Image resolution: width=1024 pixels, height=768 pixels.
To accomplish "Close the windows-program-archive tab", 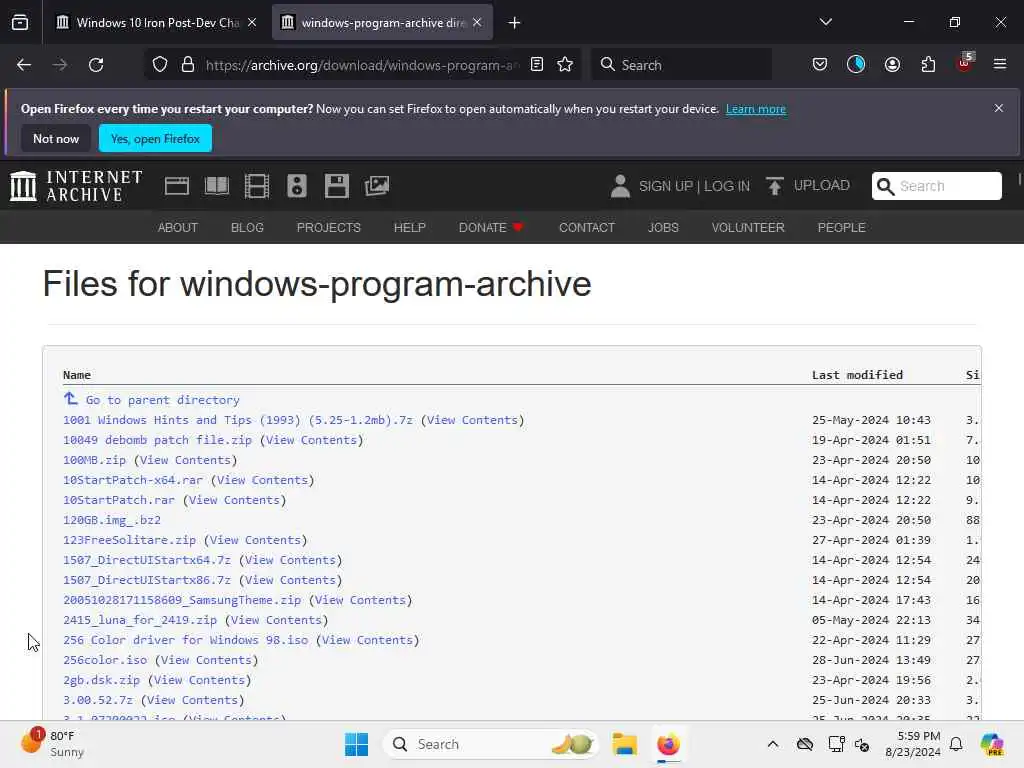I will [x=477, y=23].
